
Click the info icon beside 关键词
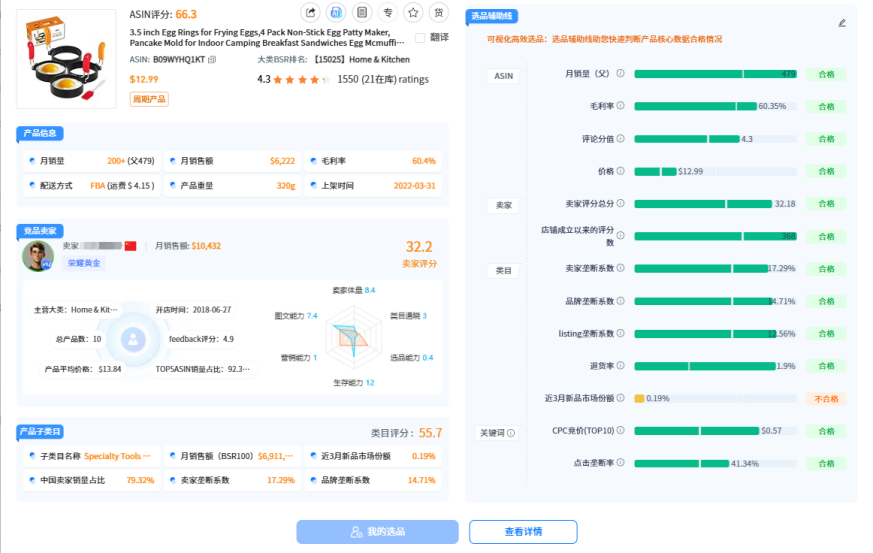511,433
